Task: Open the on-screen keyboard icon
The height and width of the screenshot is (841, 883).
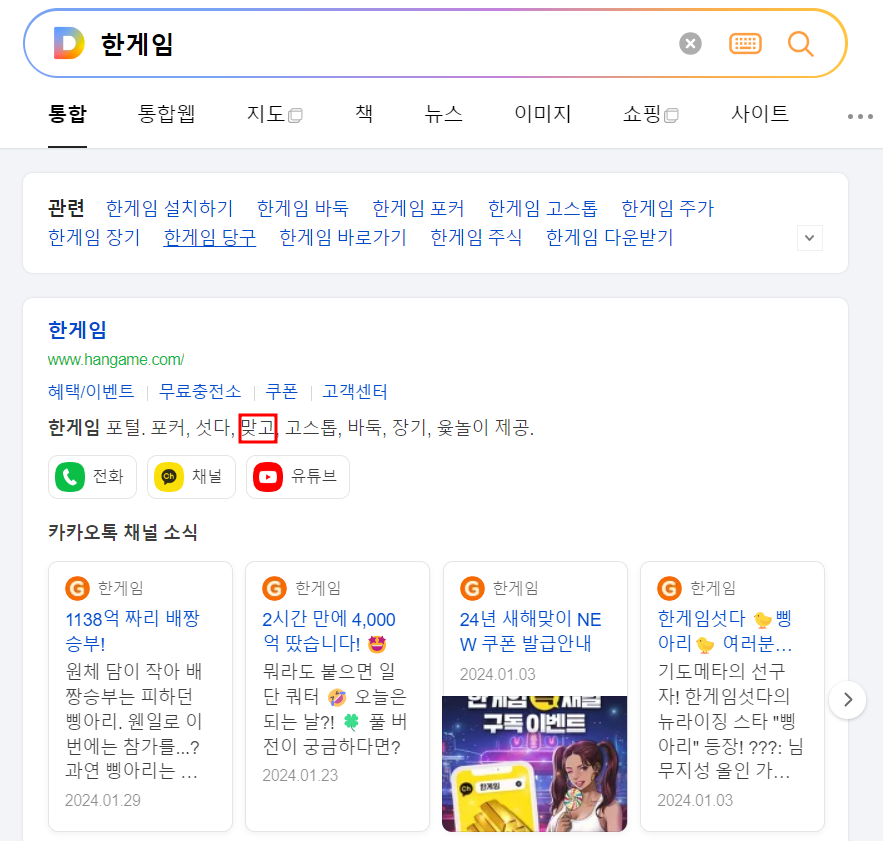Action: (x=745, y=43)
